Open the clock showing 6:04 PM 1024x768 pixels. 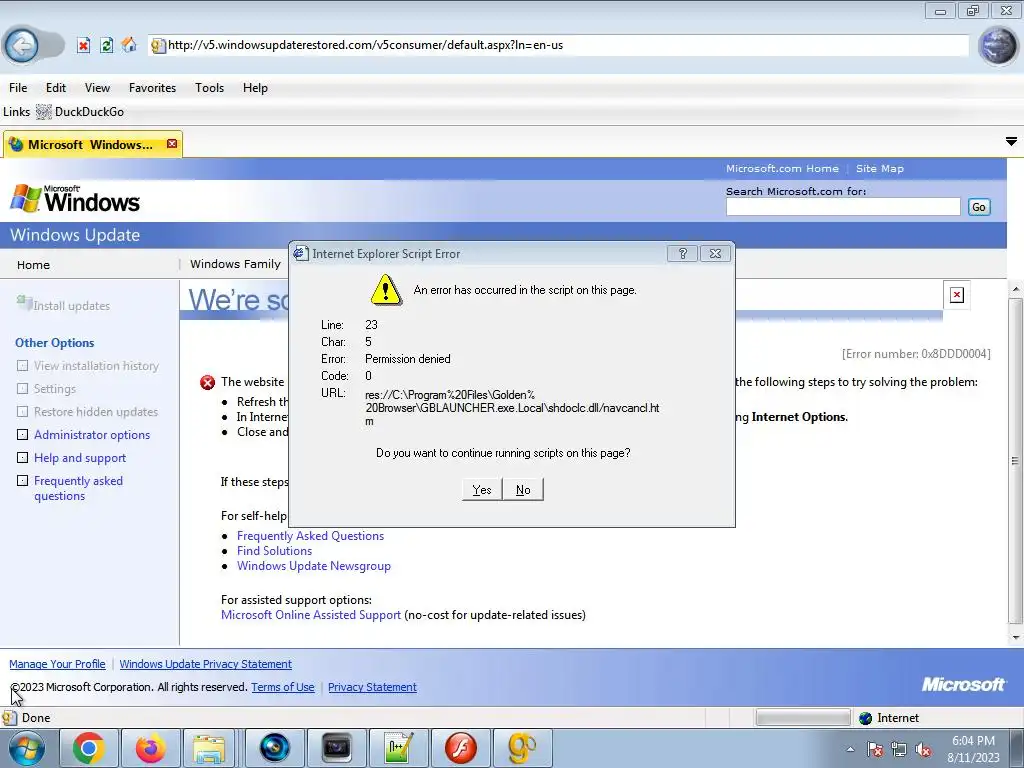(973, 749)
